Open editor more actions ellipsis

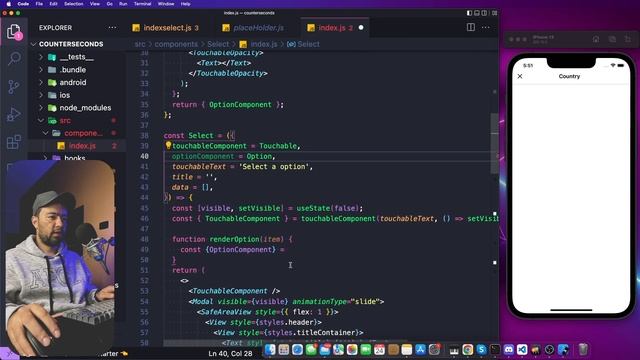pos(485,27)
